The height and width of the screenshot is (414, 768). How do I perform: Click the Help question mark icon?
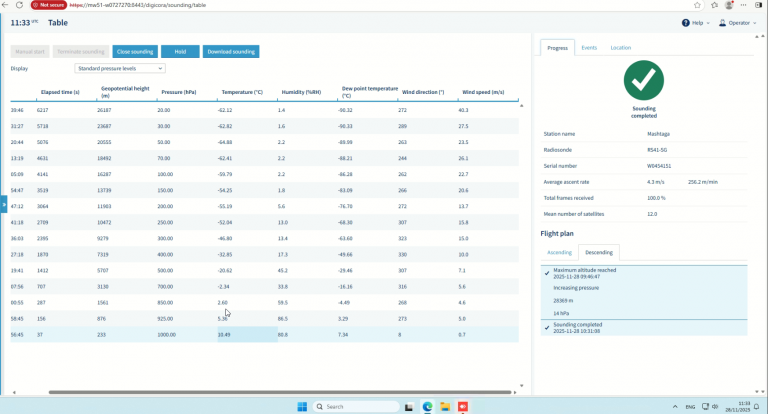[685, 23]
